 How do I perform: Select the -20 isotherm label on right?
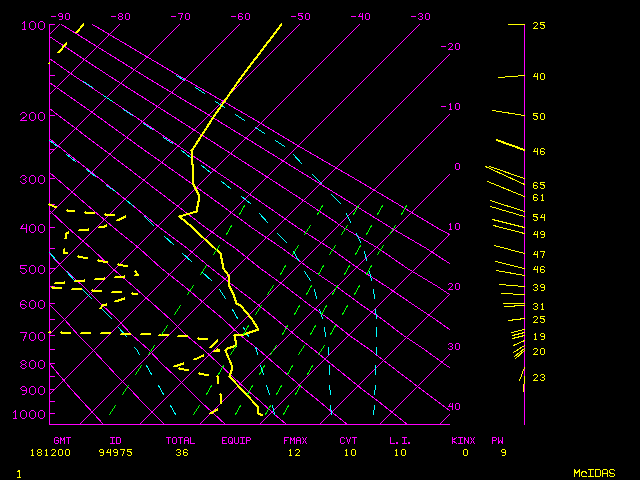(452, 47)
